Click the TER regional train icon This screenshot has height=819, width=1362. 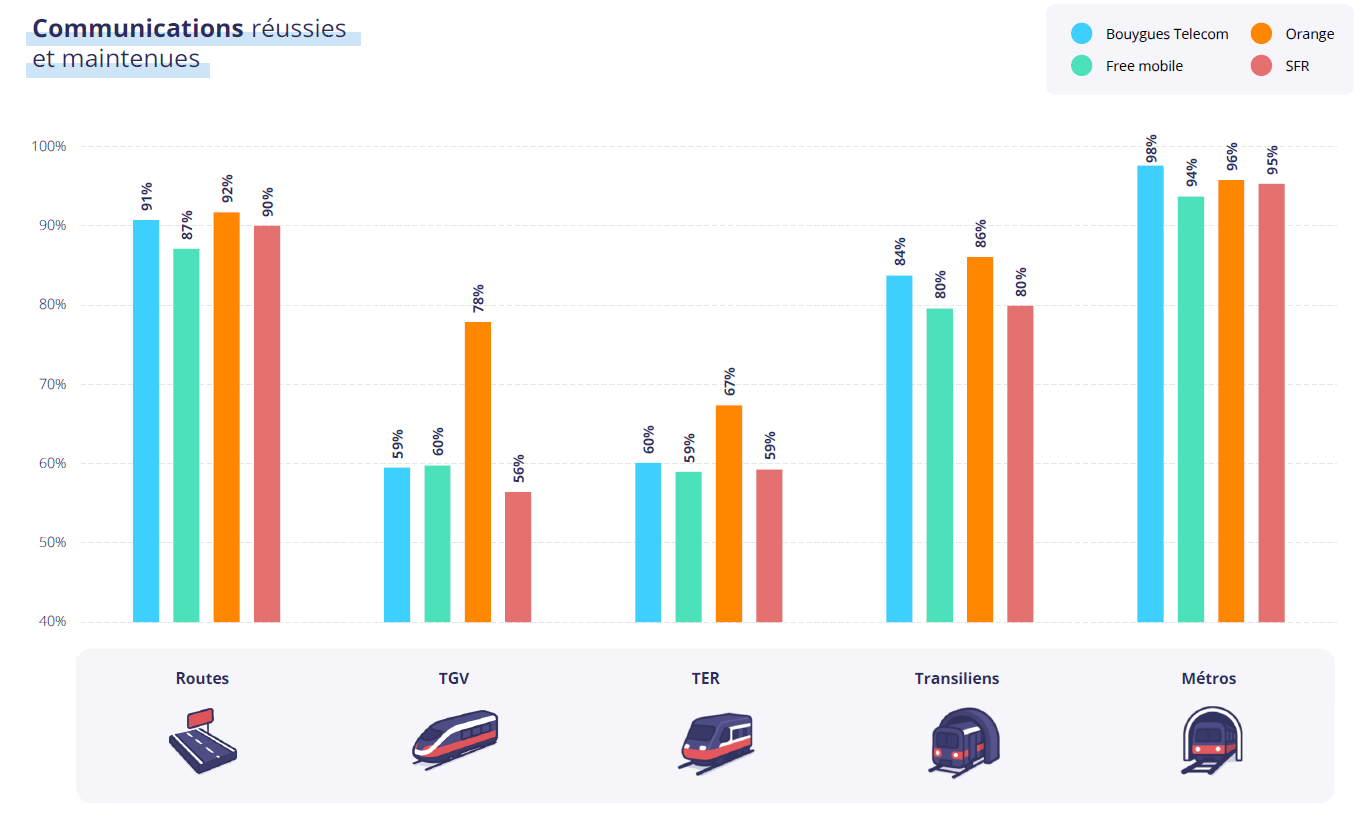point(716,743)
